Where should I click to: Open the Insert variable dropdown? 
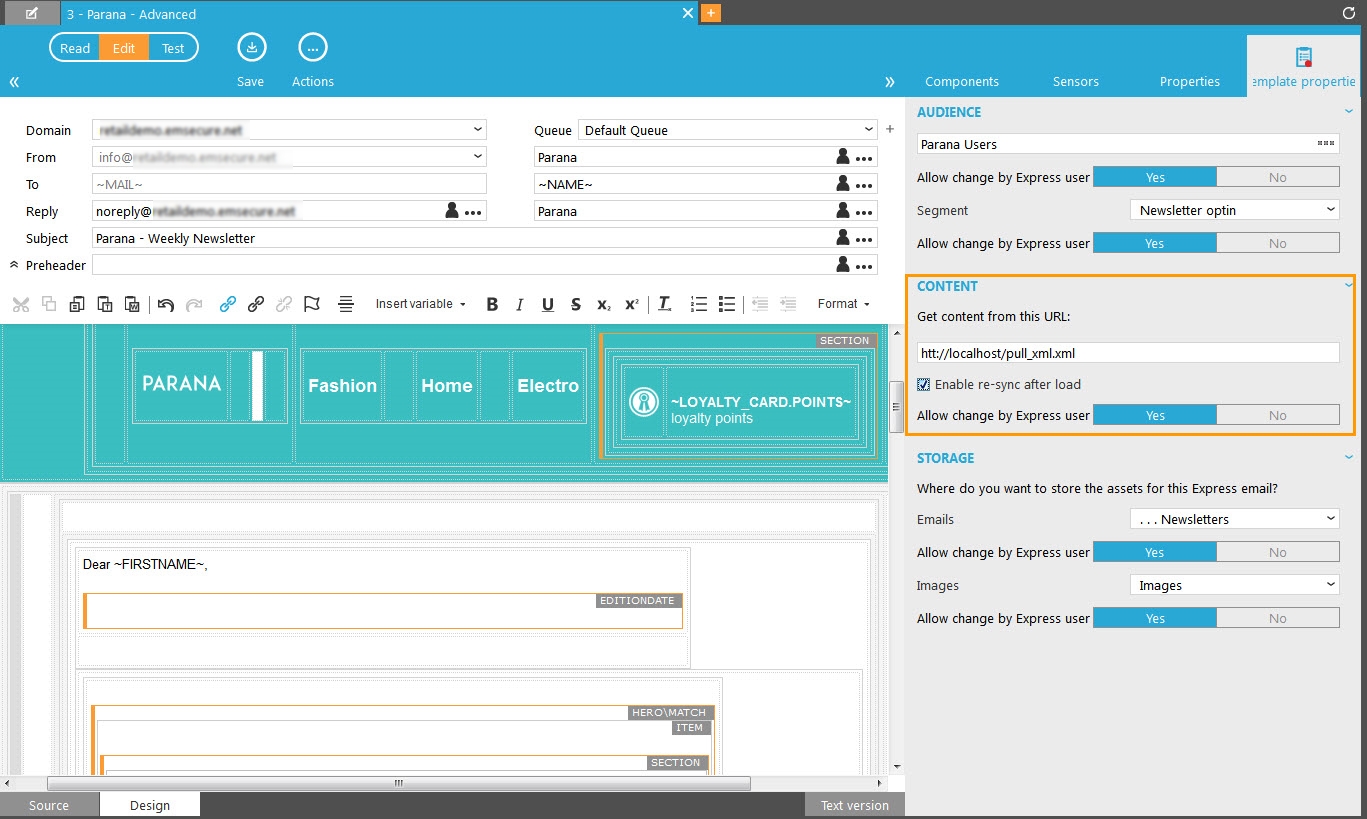coord(421,304)
